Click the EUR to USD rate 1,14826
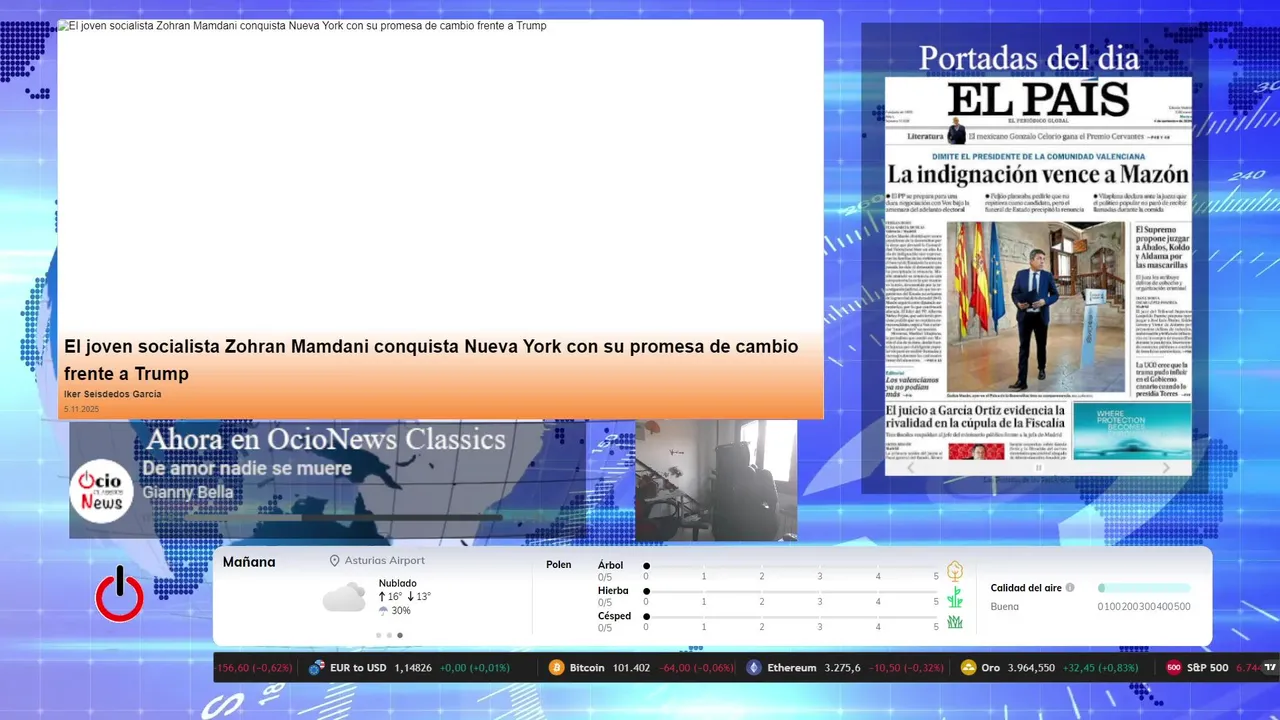The height and width of the screenshot is (720, 1280). click(x=413, y=667)
